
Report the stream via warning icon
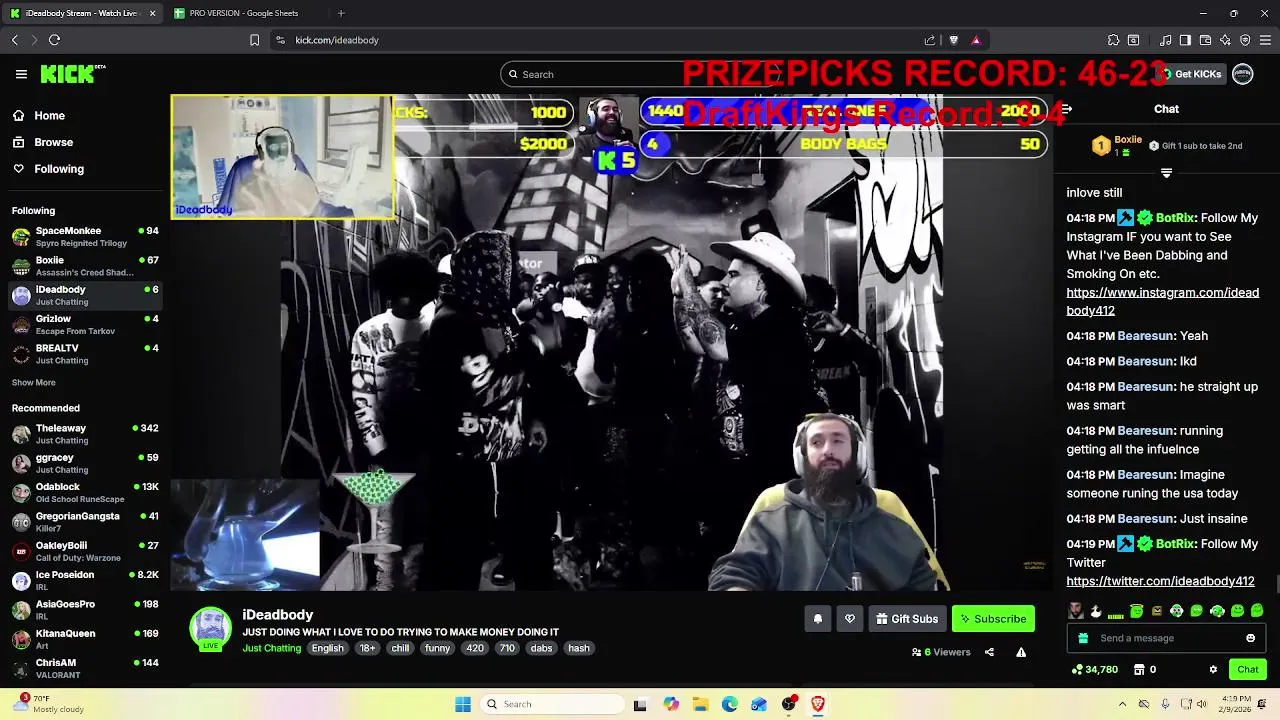point(1021,652)
